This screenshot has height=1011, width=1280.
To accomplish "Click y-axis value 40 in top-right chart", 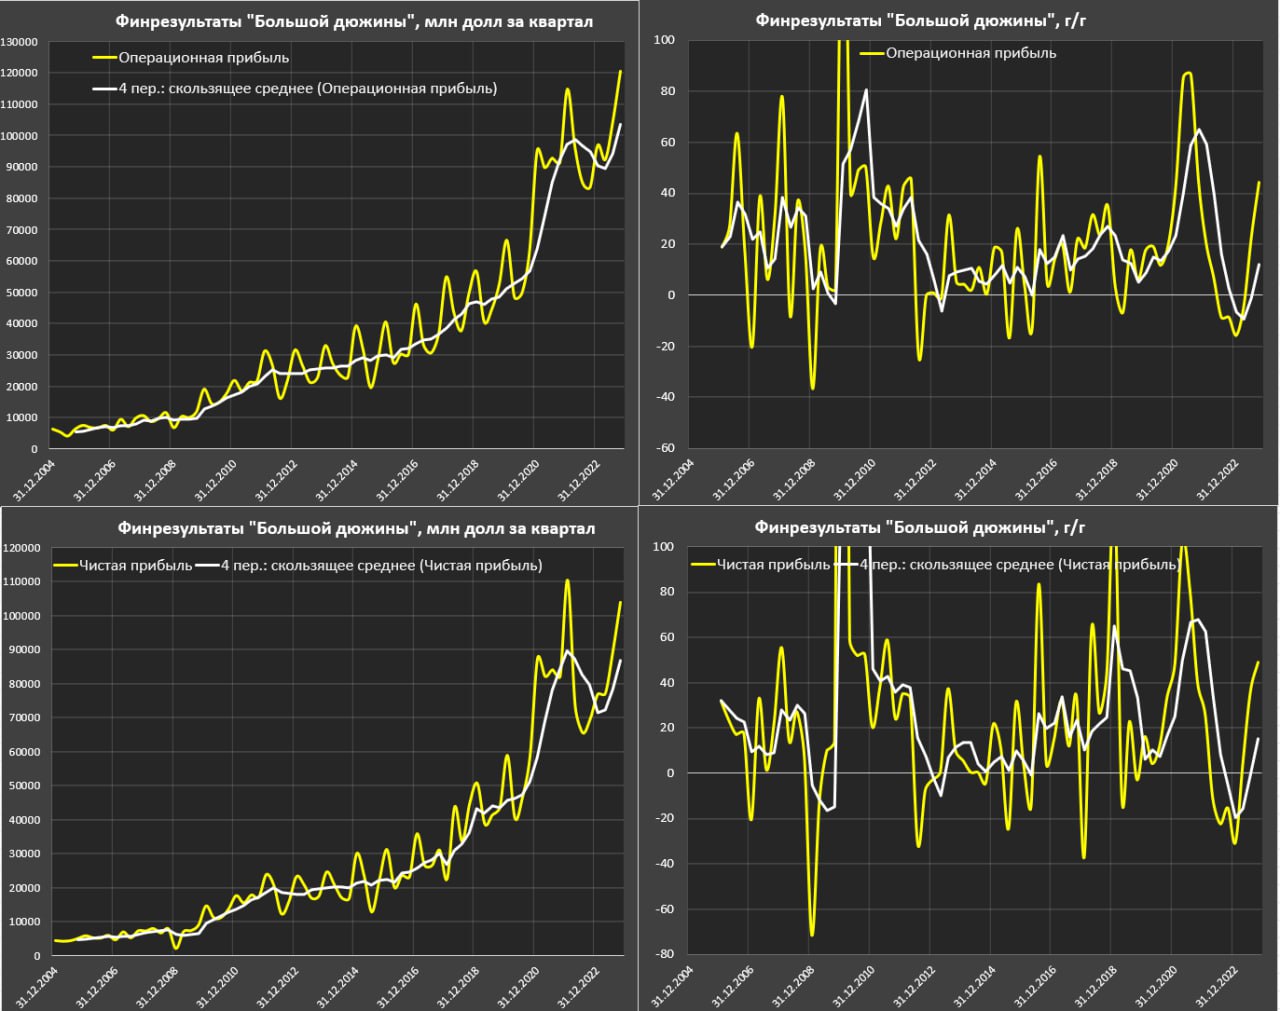I will [667, 193].
